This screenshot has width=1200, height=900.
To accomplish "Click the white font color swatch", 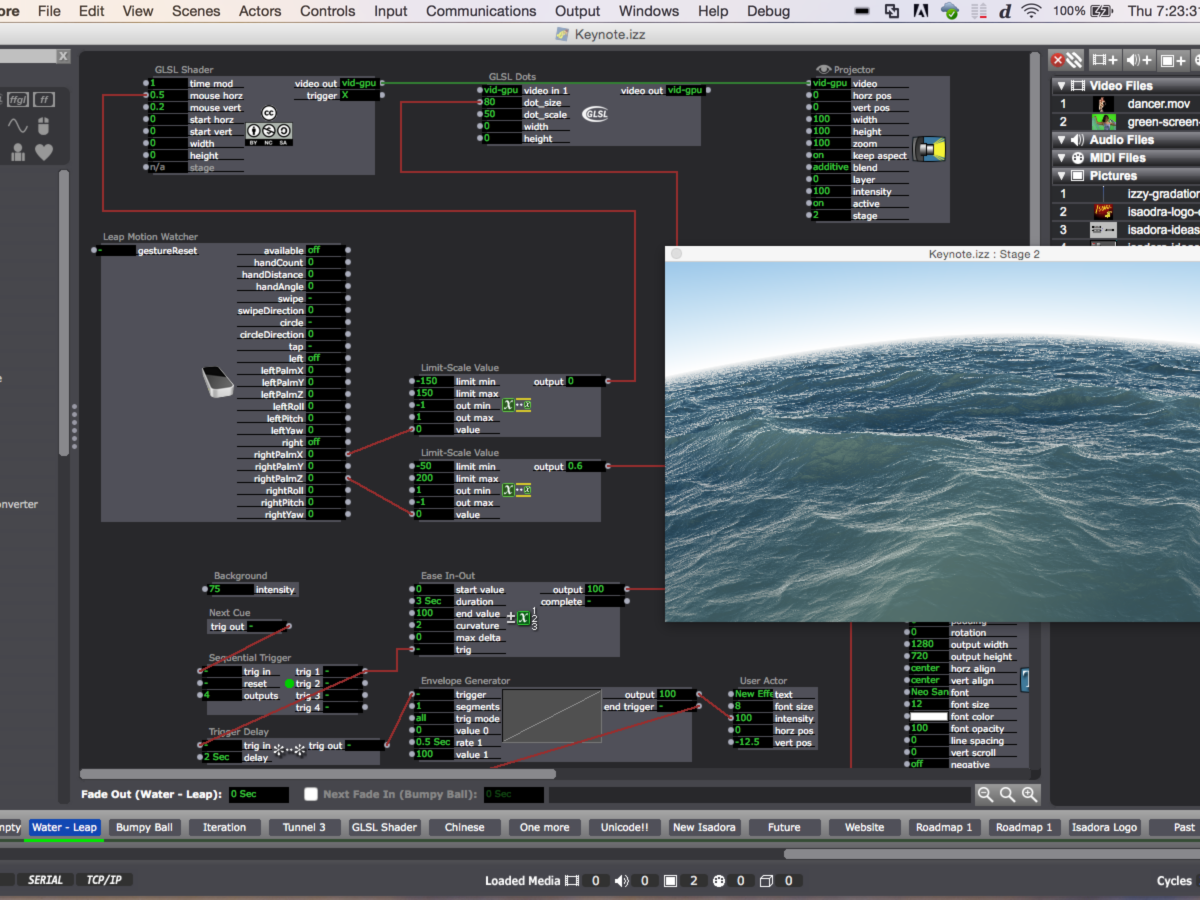I will pos(927,717).
